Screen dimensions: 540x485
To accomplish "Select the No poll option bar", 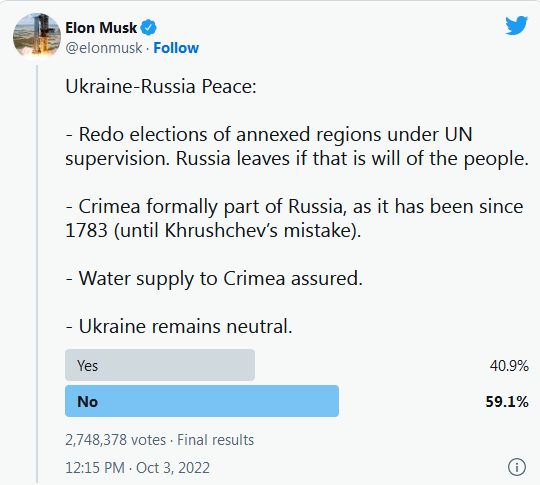I will pos(202,401).
